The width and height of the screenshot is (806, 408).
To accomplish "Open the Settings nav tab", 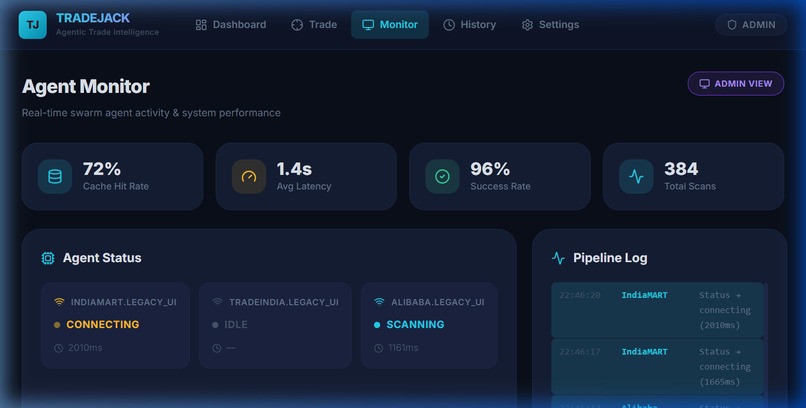I will coord(550,25).
